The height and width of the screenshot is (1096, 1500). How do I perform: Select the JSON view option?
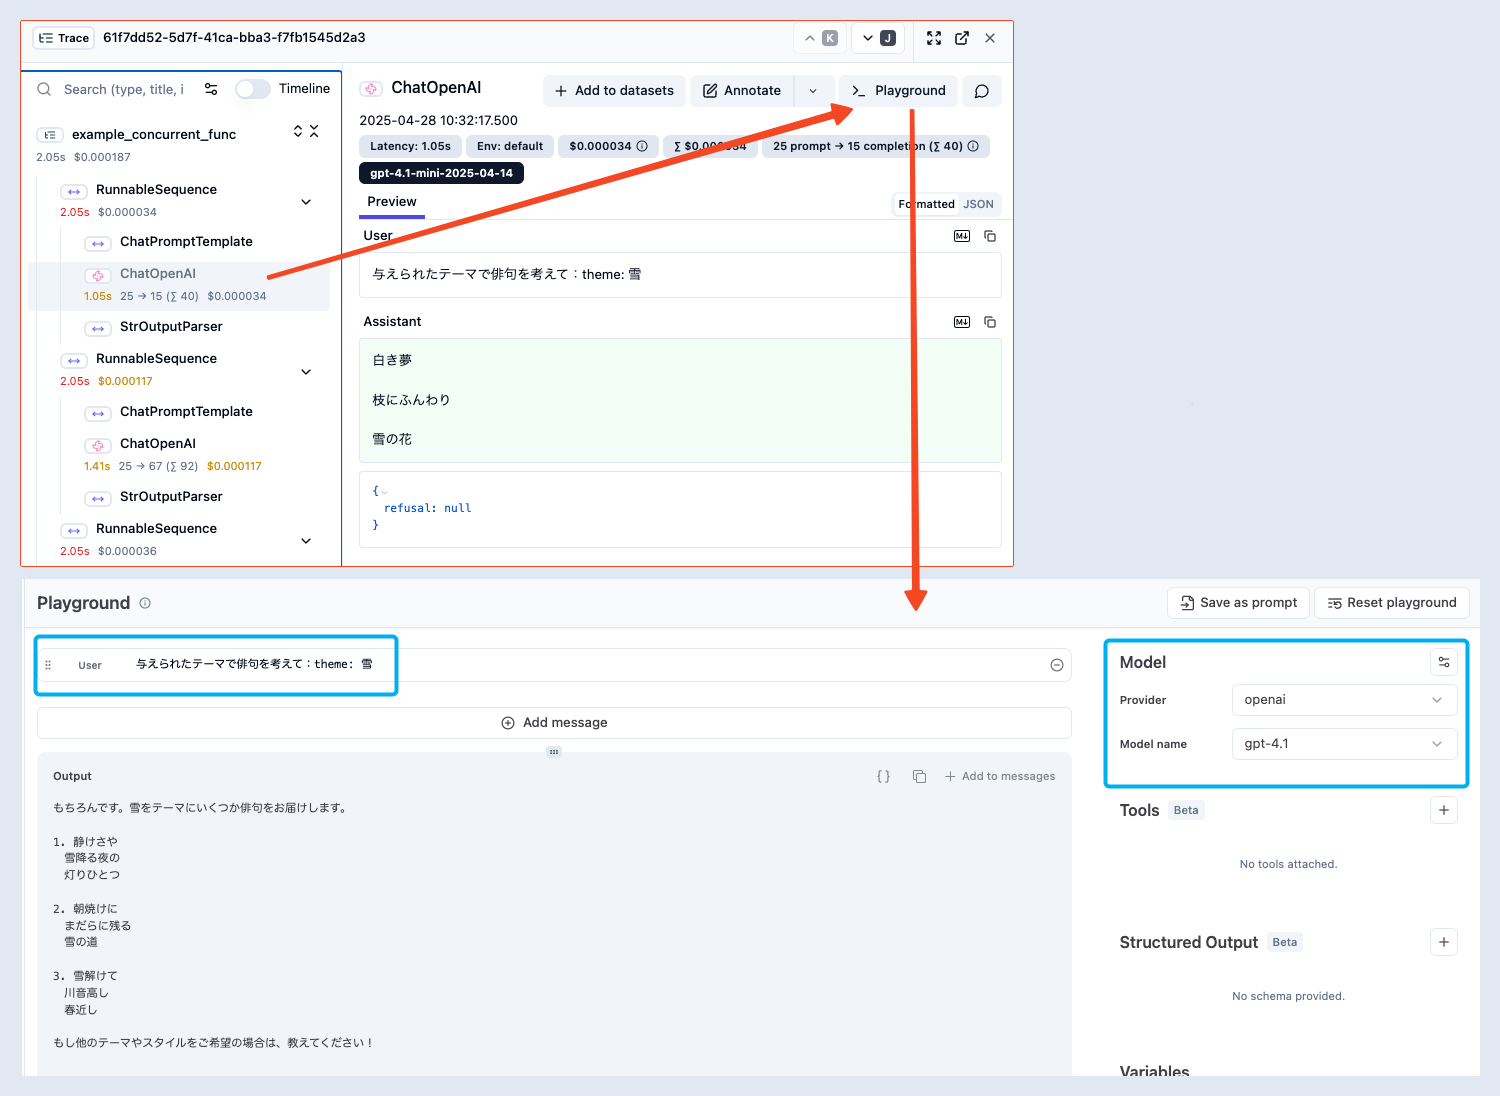coord(978,204)
